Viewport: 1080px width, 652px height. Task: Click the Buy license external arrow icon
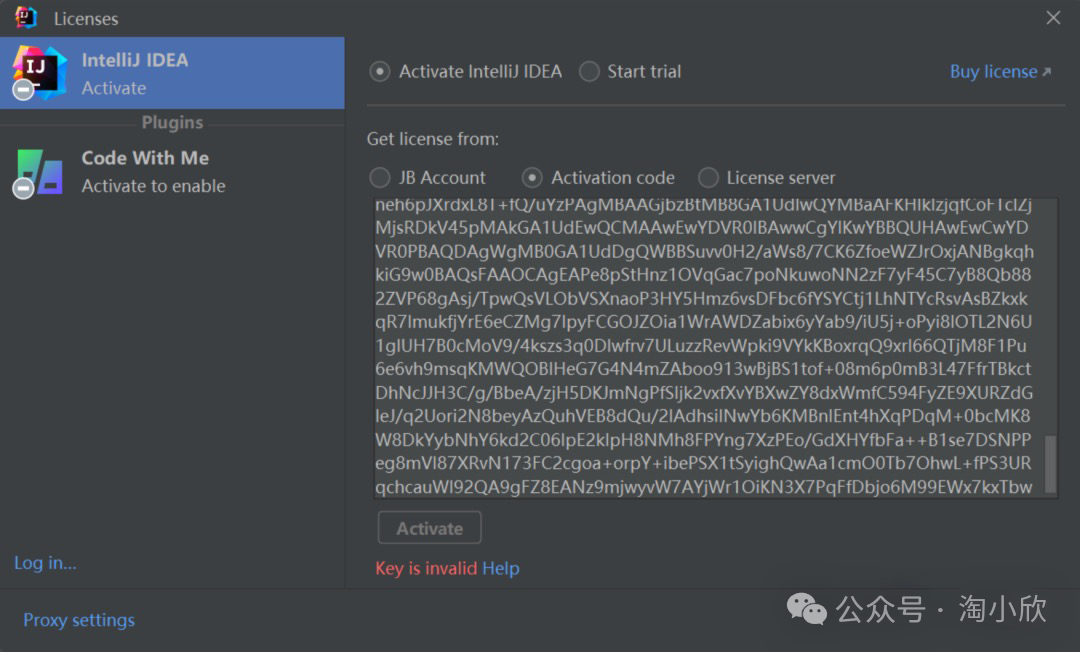point(1047,72)
